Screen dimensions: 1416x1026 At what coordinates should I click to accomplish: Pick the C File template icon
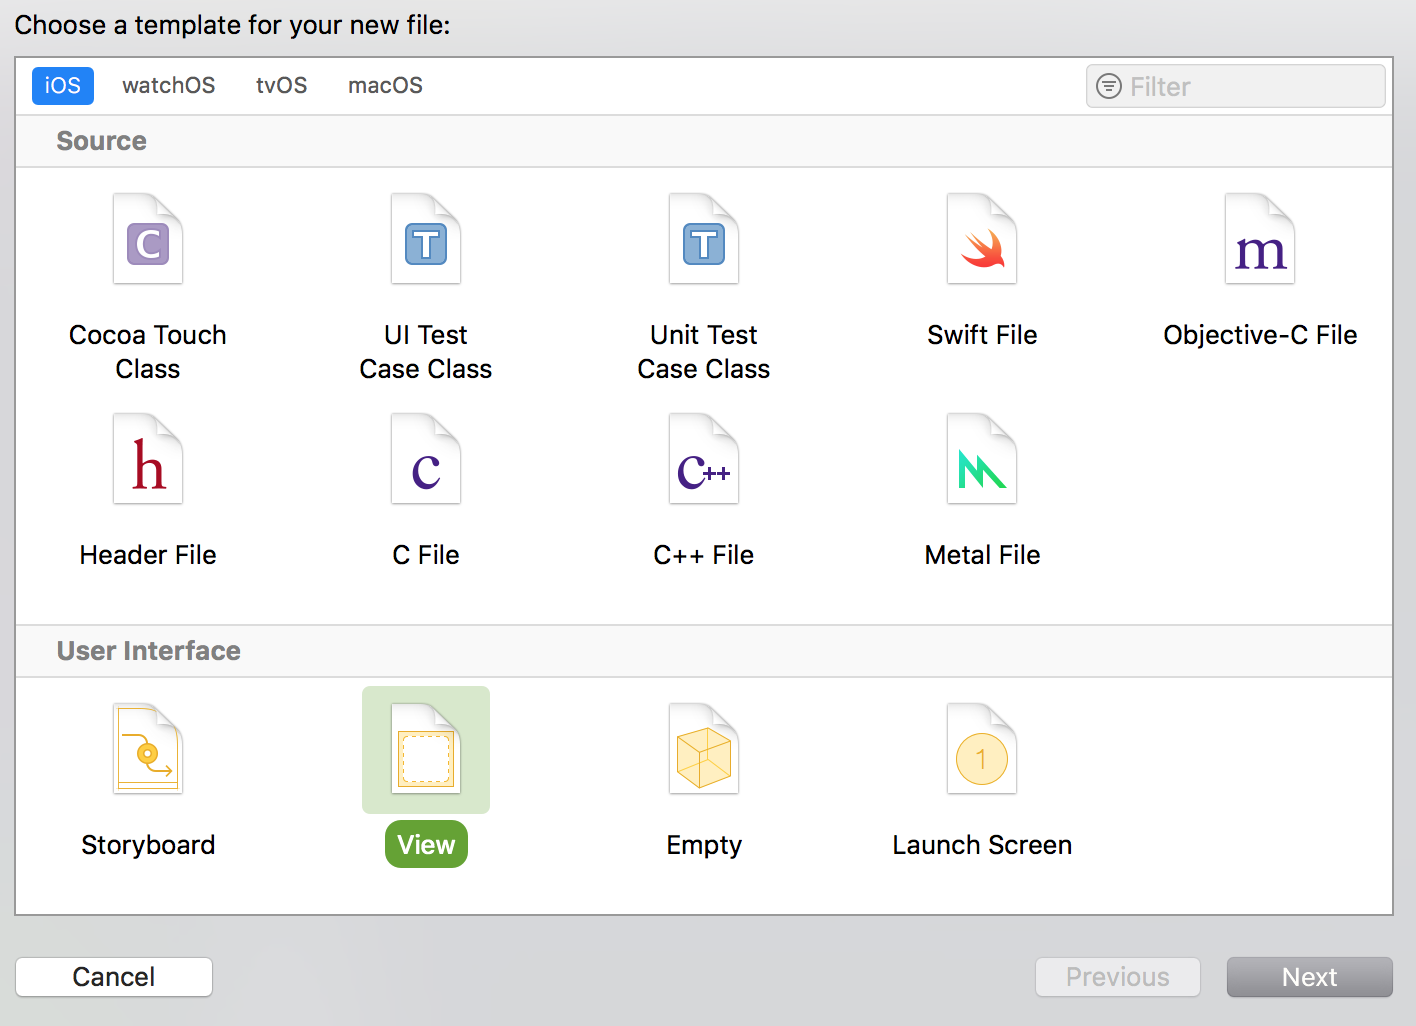[x=426, y=460]
